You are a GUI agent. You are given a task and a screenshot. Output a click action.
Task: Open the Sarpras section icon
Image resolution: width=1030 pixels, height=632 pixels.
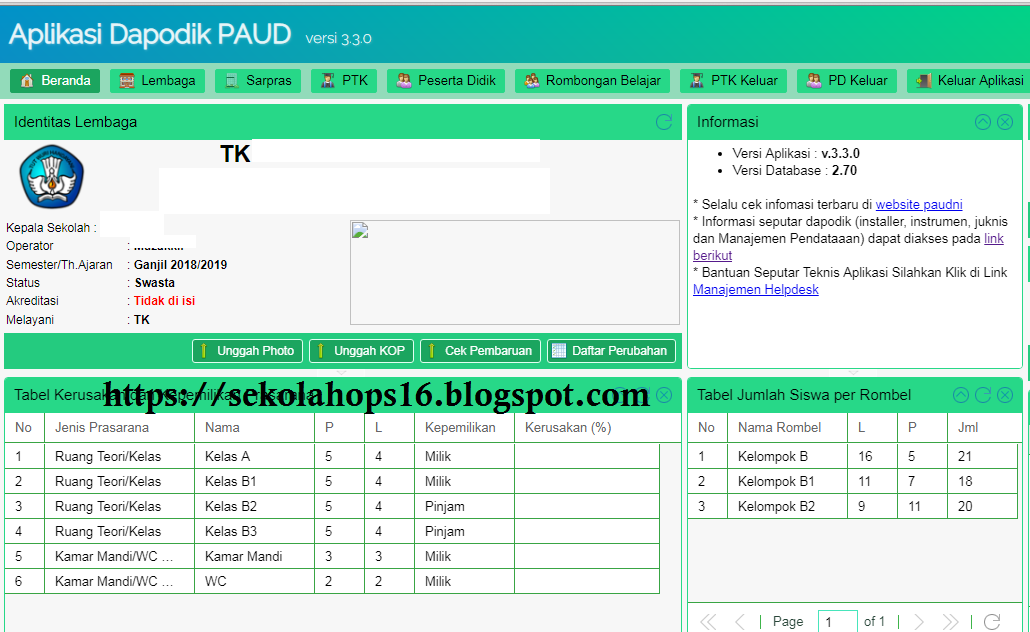[x=232, y=80]
